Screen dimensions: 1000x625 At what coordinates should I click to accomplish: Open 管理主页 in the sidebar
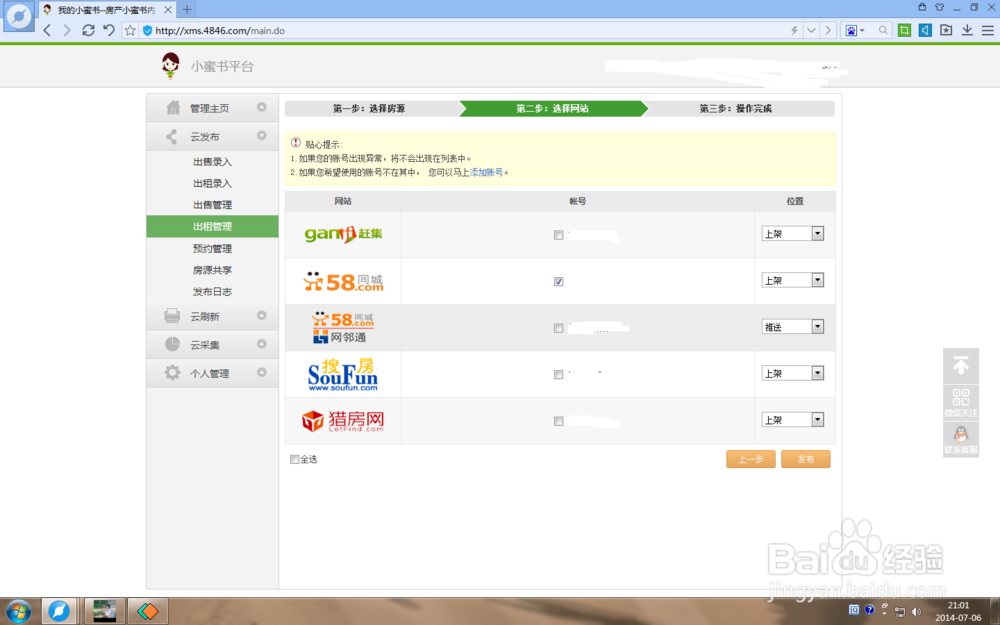[212, 108]
